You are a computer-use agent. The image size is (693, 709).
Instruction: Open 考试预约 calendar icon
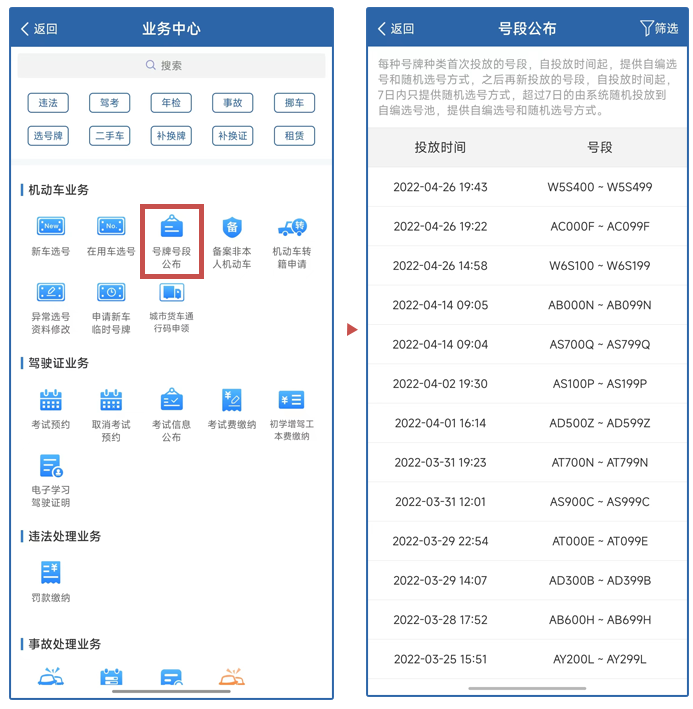click(x=51, y=400)
